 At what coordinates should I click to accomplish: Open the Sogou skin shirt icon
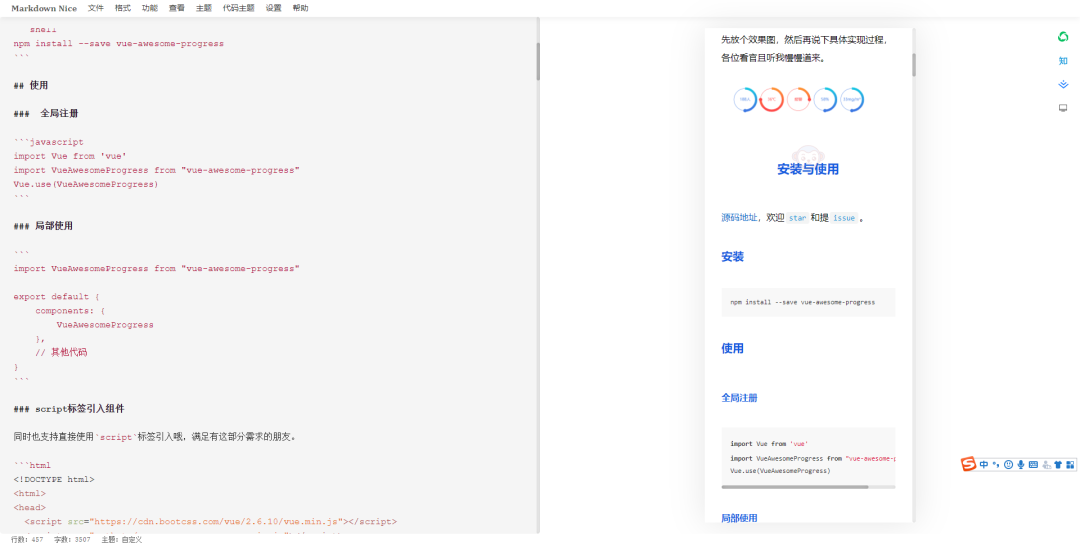[x=1058, y=464]
